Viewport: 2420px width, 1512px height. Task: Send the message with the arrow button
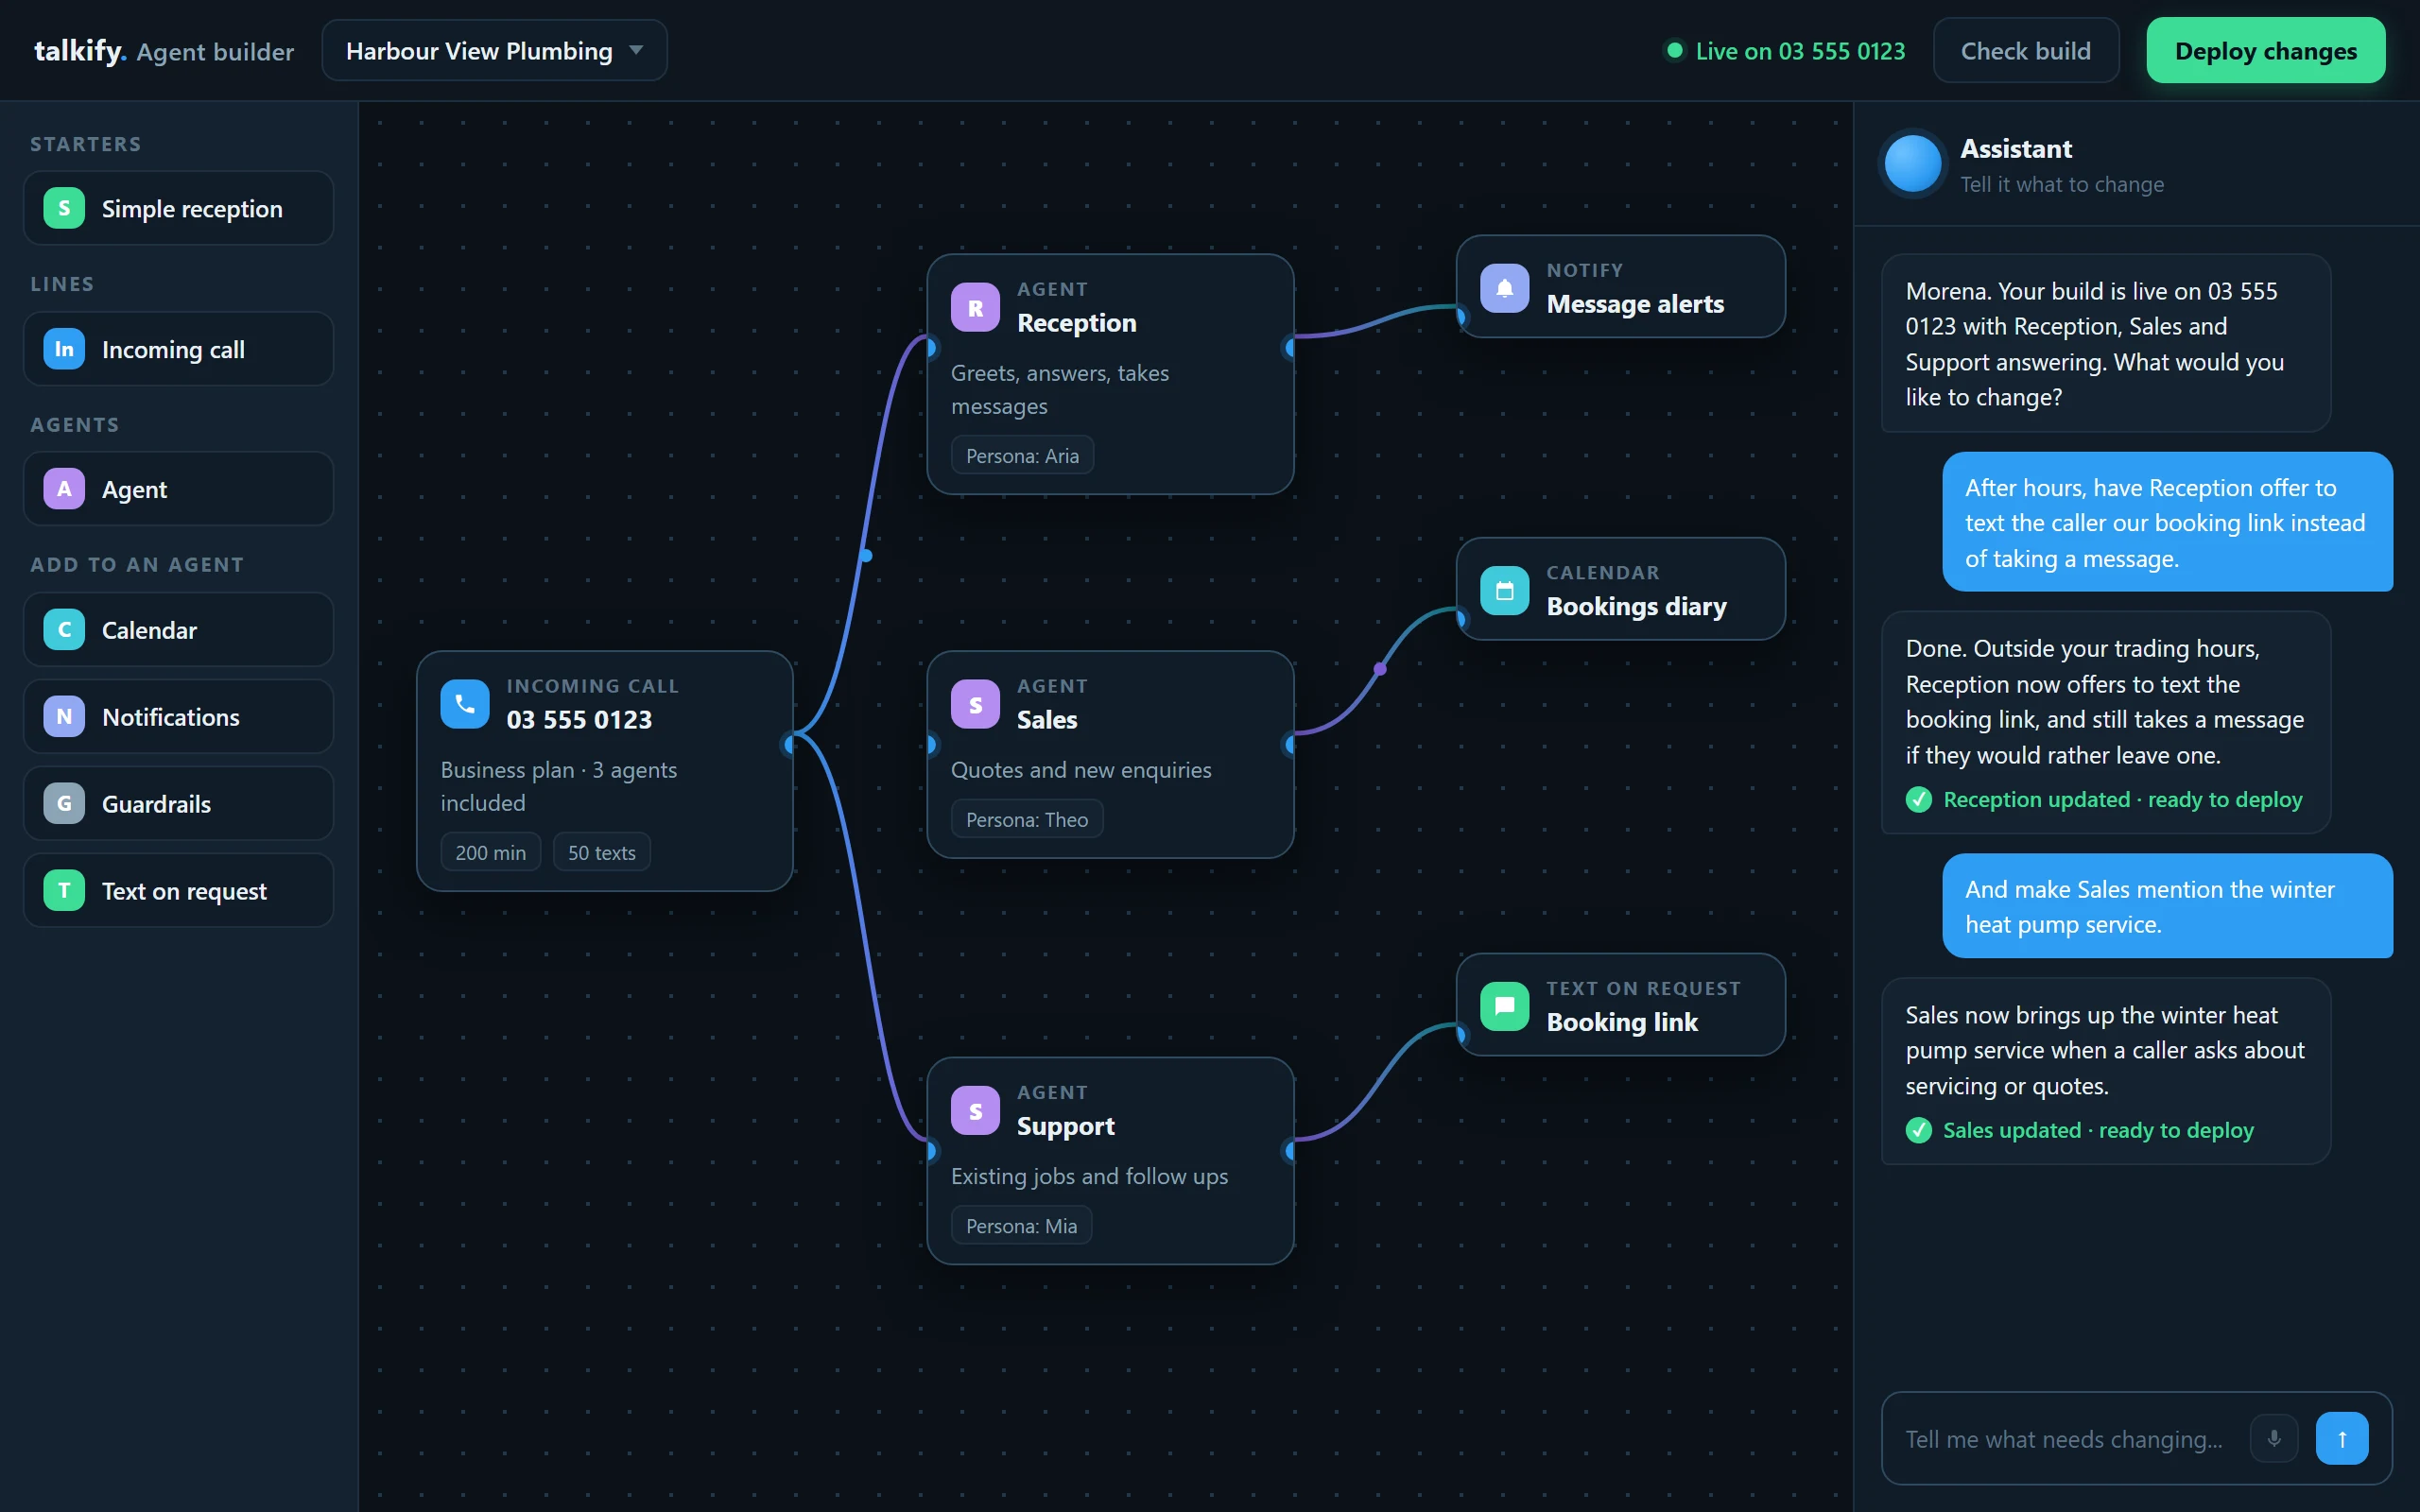coord(2342,1439)
